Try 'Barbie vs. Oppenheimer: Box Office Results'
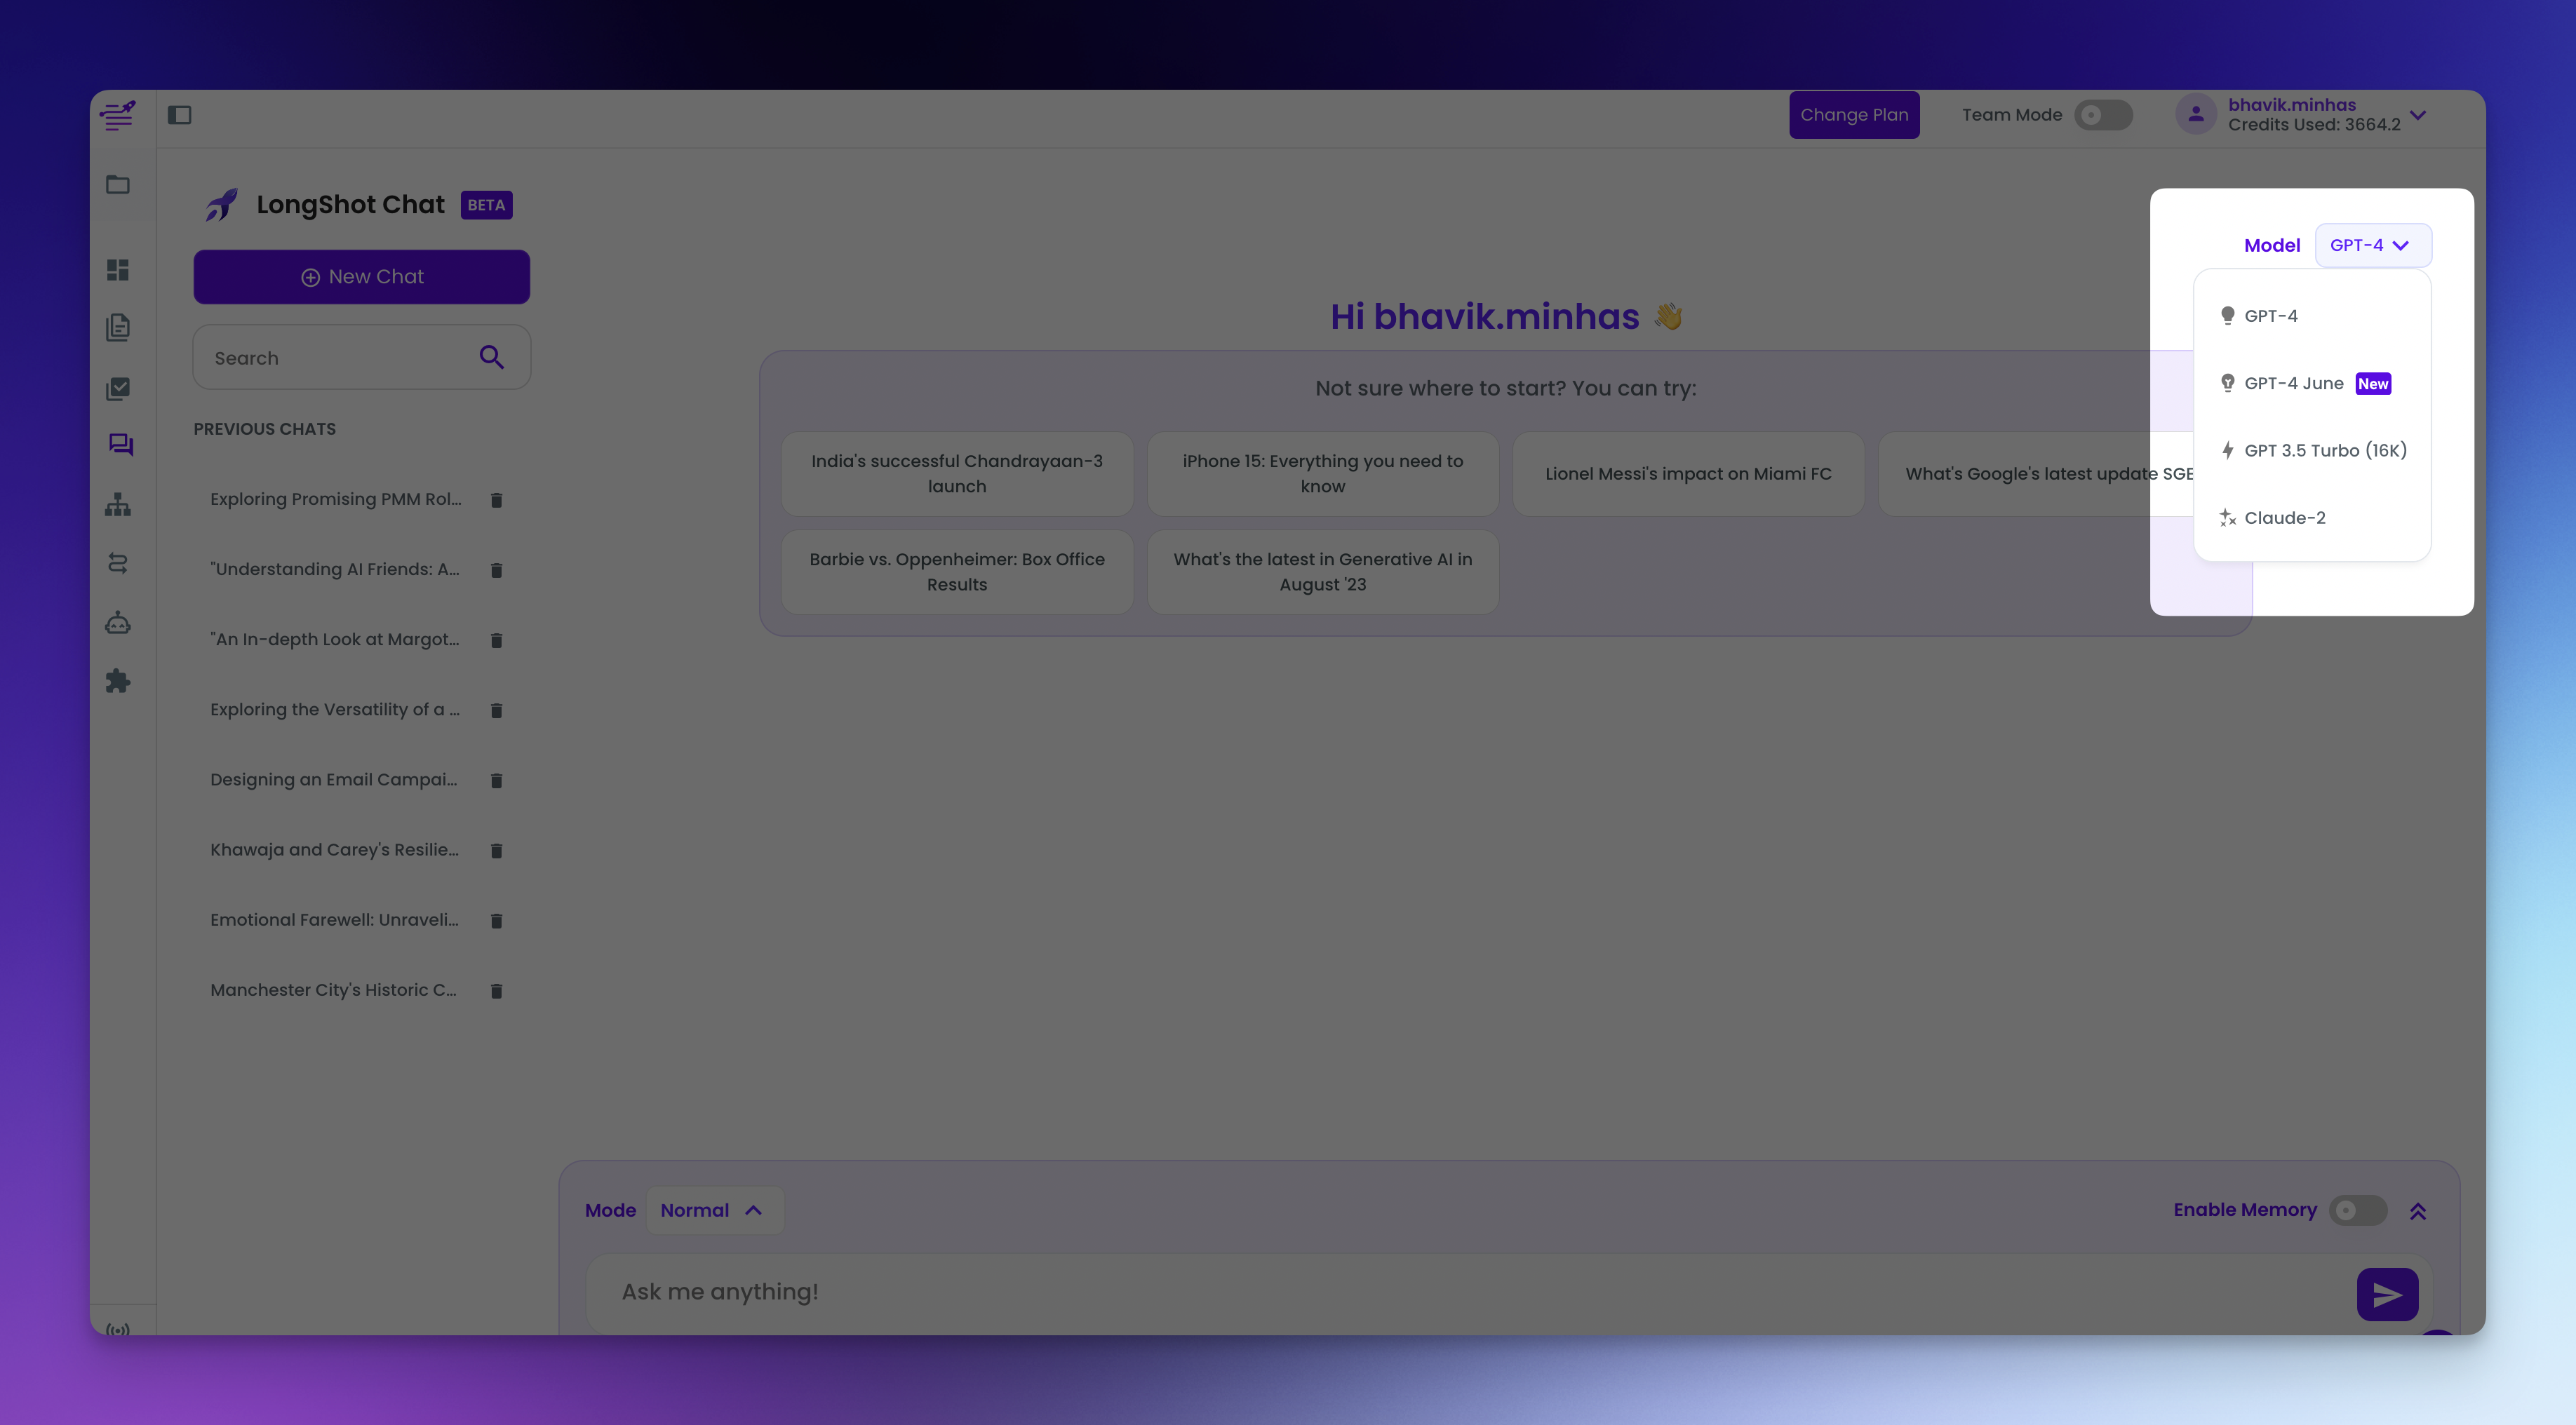This screenshot has height=1425, width=2576. click(957, 572)
